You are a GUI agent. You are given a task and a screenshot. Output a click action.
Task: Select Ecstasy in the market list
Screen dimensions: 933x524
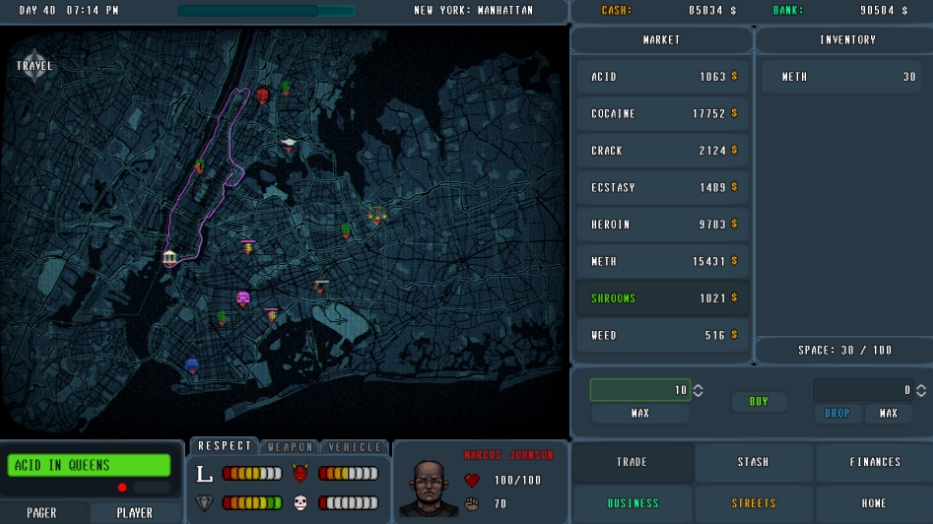pyautogui.click(x=662, y=187)
